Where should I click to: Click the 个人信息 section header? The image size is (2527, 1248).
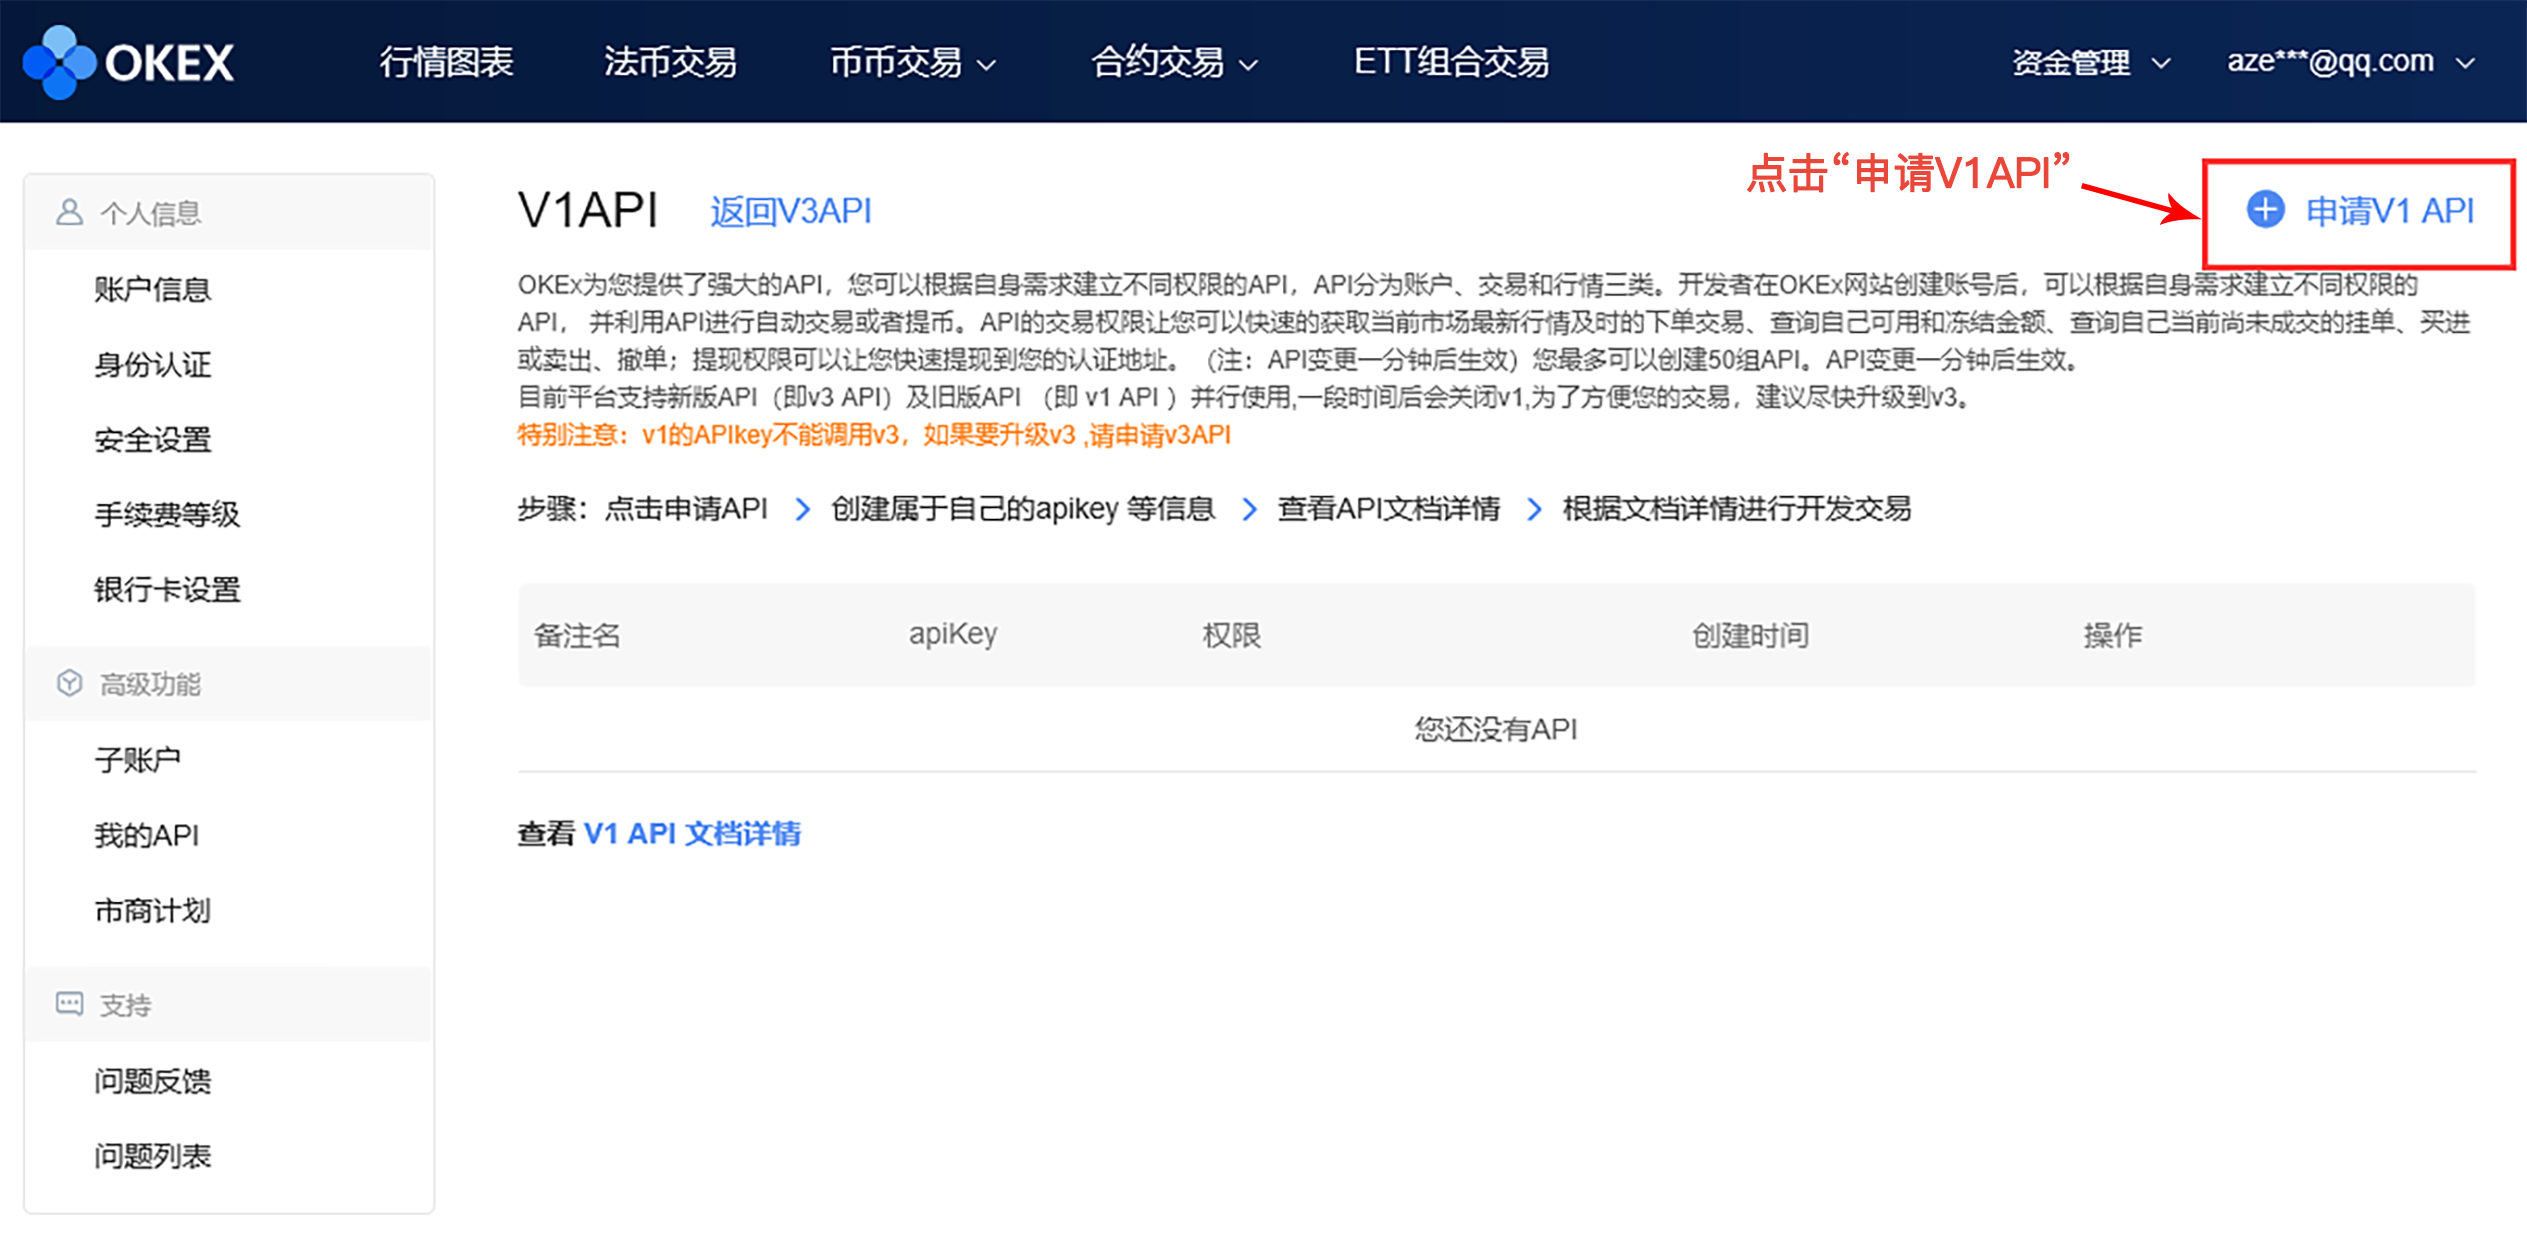click(229, 213)
